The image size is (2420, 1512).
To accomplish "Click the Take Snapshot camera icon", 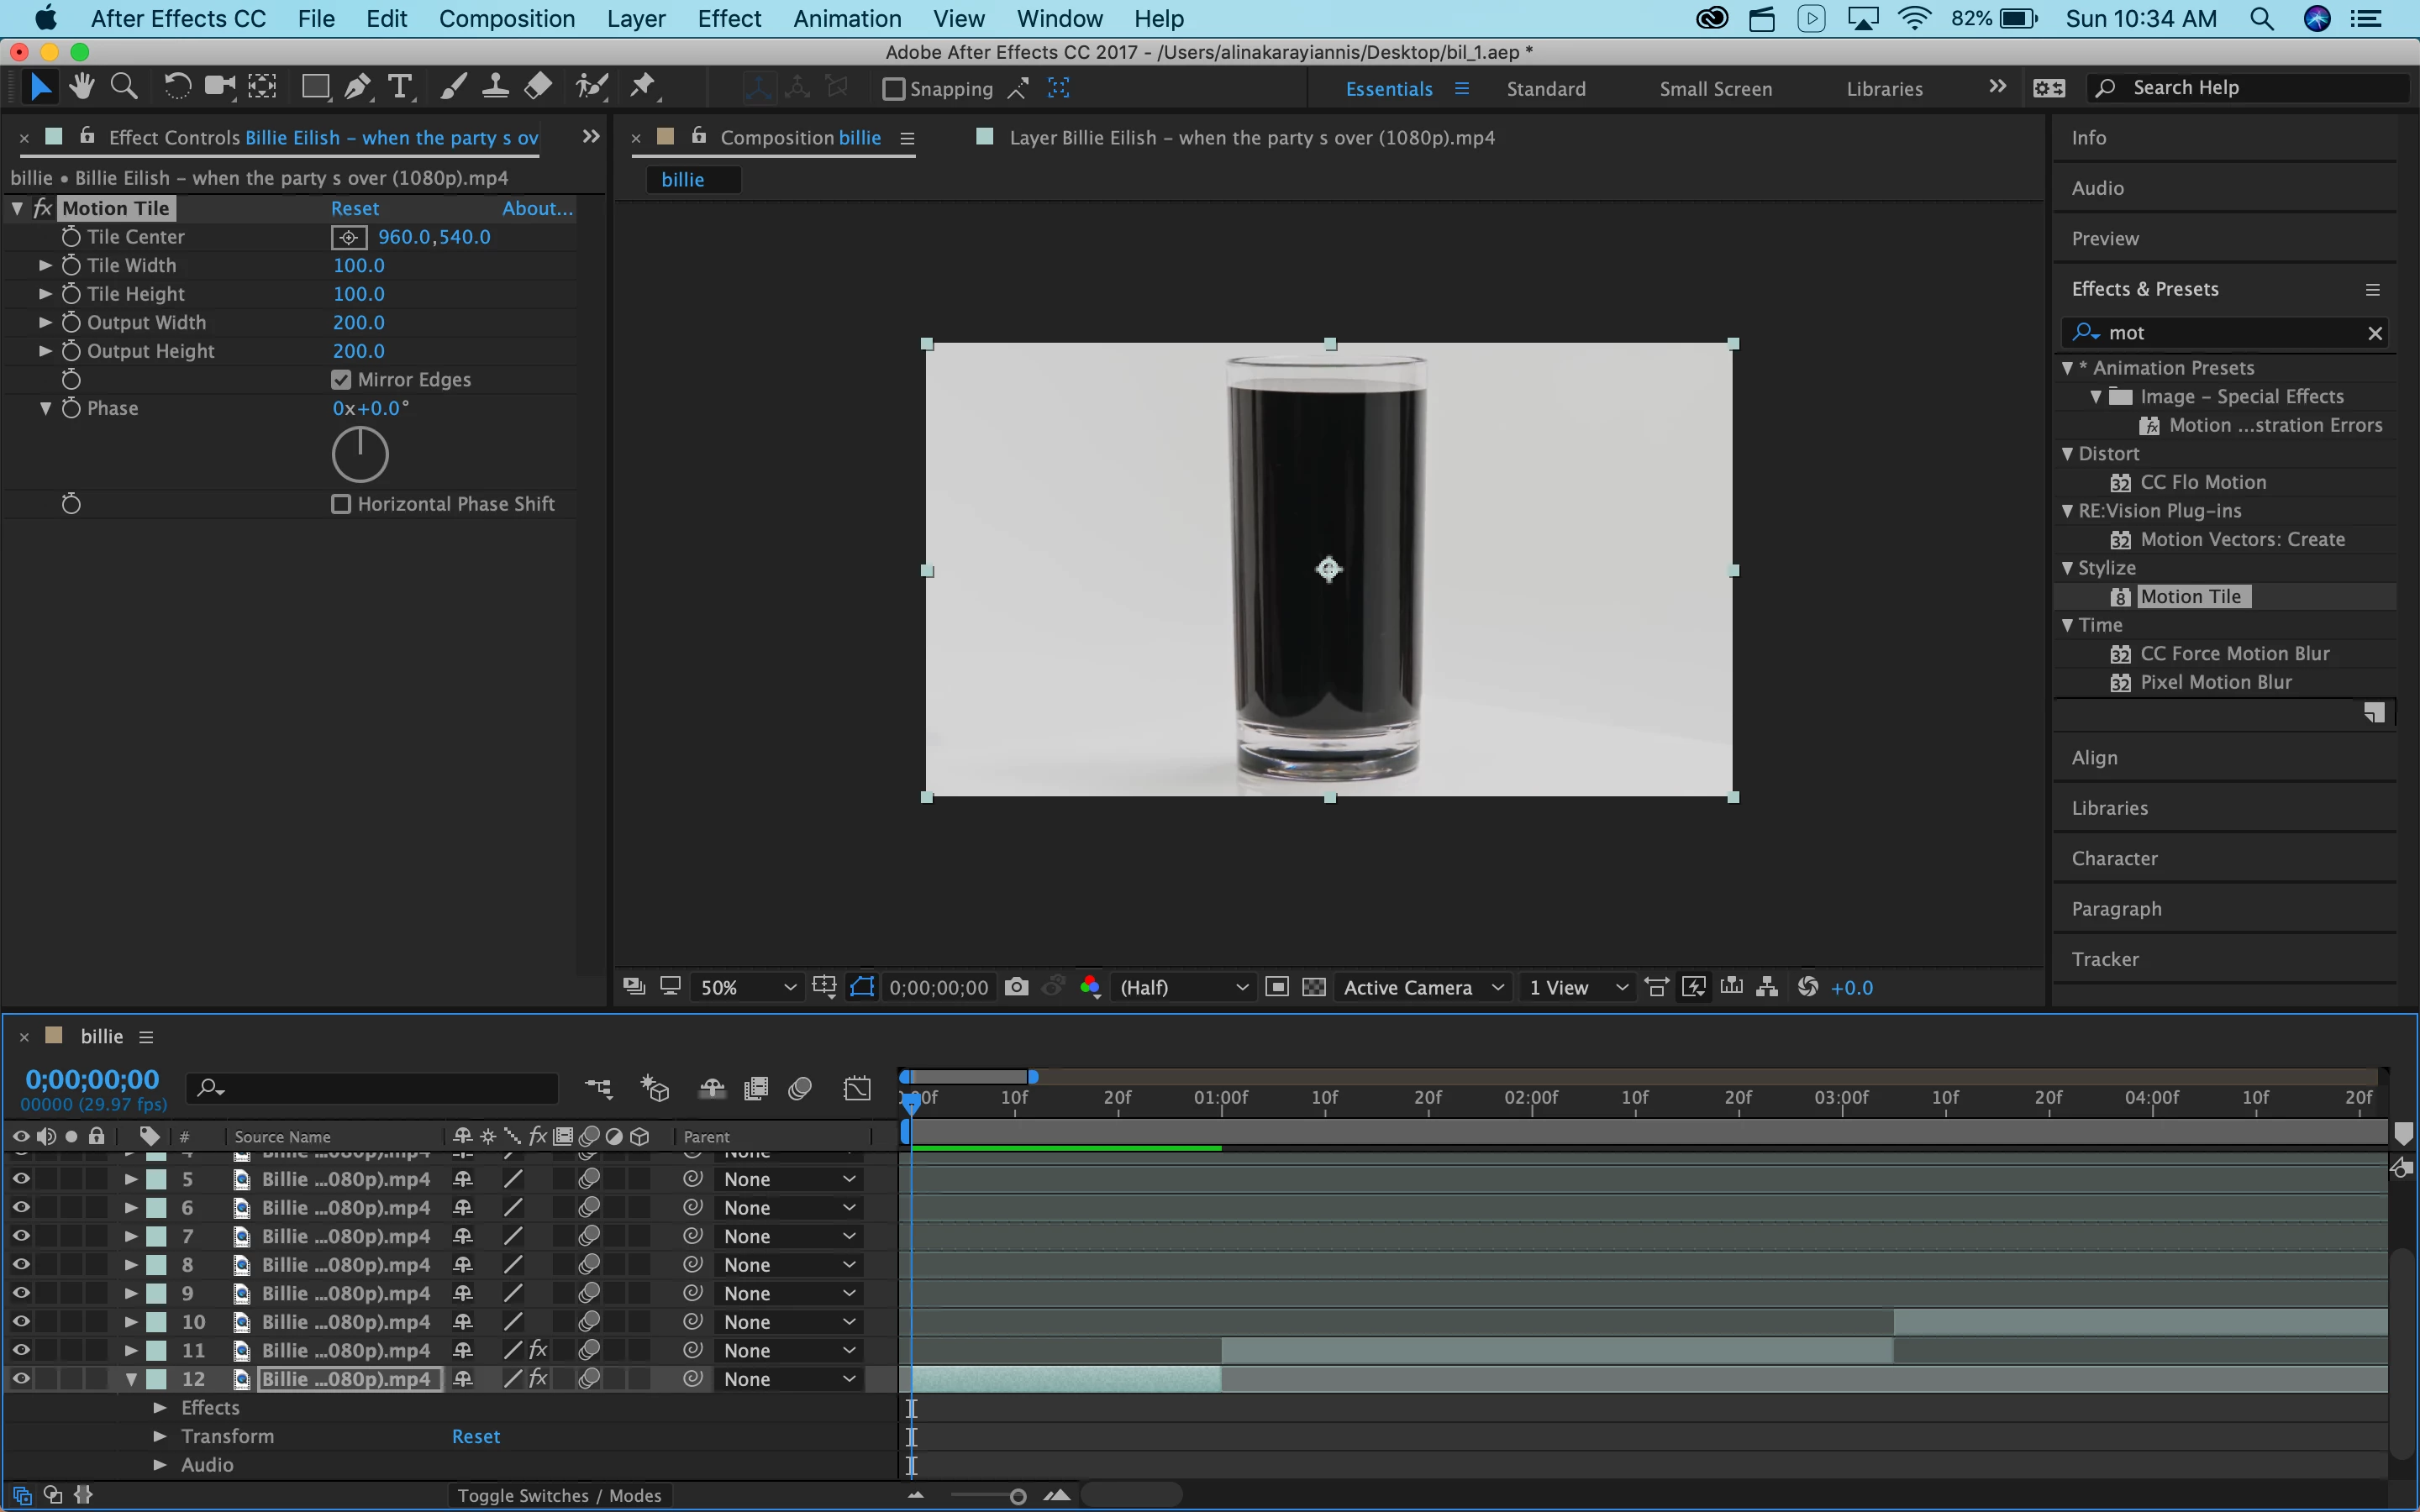I will 1016,987.
